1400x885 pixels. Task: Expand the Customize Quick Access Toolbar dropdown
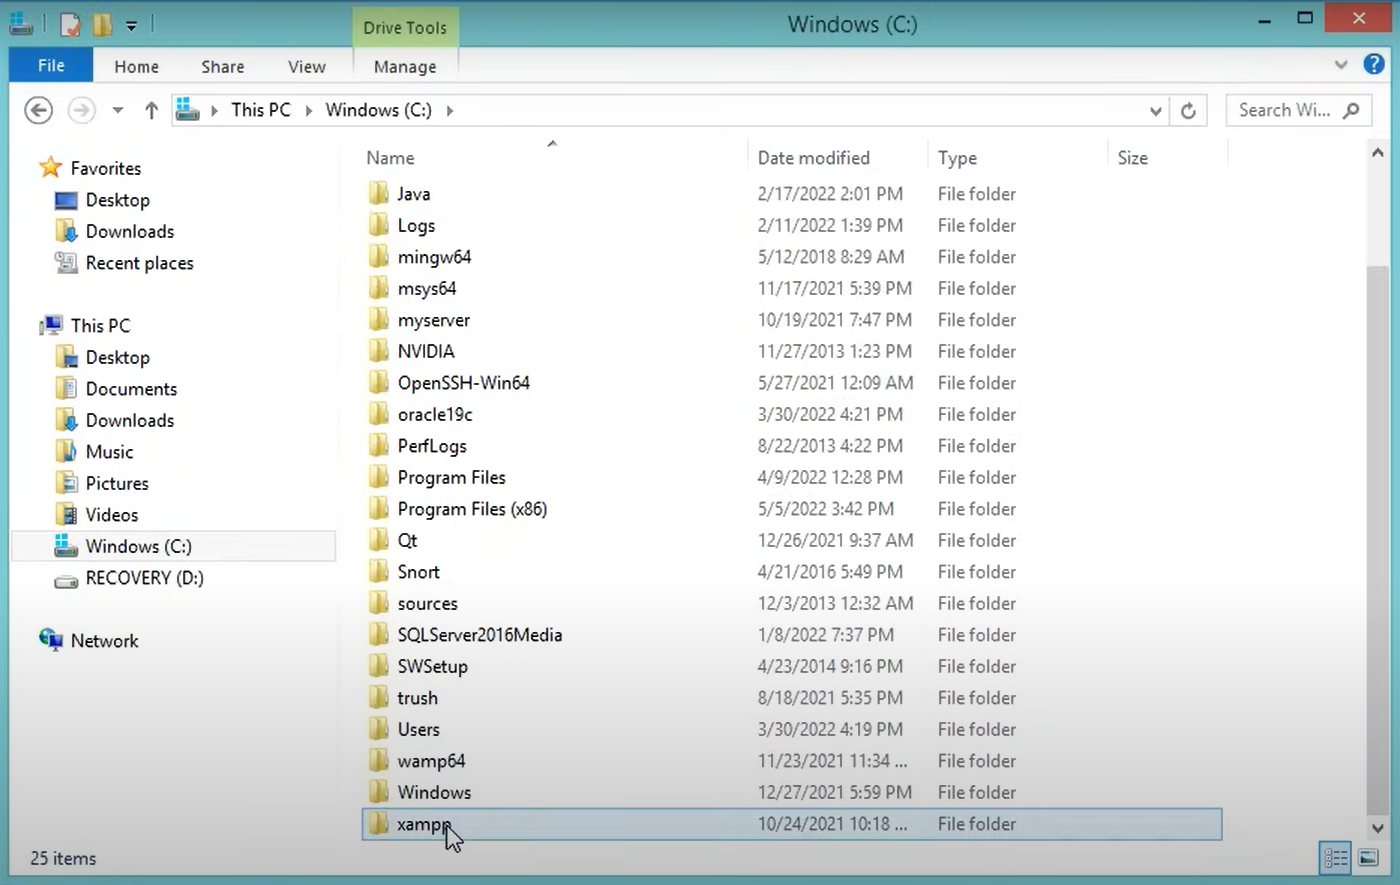pyautogui.click(x=131, y=24)
